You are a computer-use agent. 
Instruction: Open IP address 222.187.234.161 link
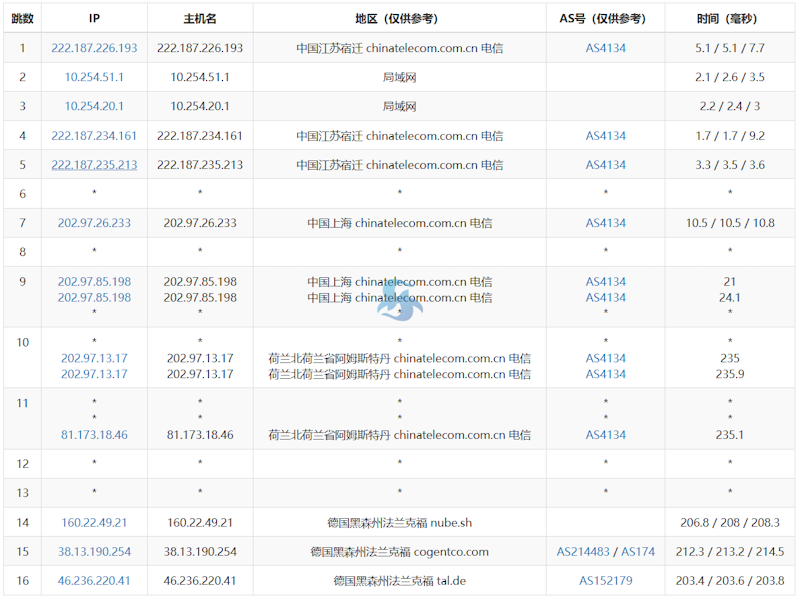pos(94,136)
